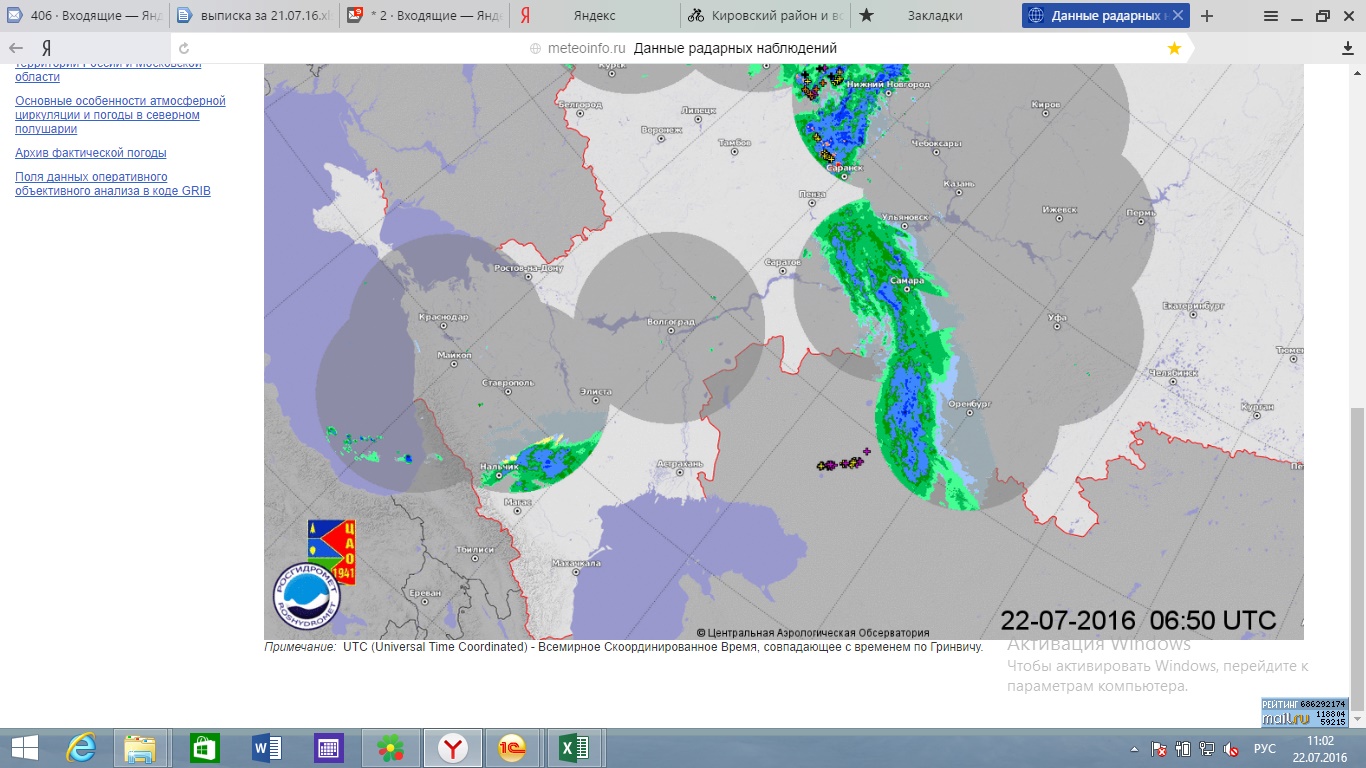The image size is (1366, 768).
Task: Click the Примечание UTC note text
Action: tap(624, 647)
